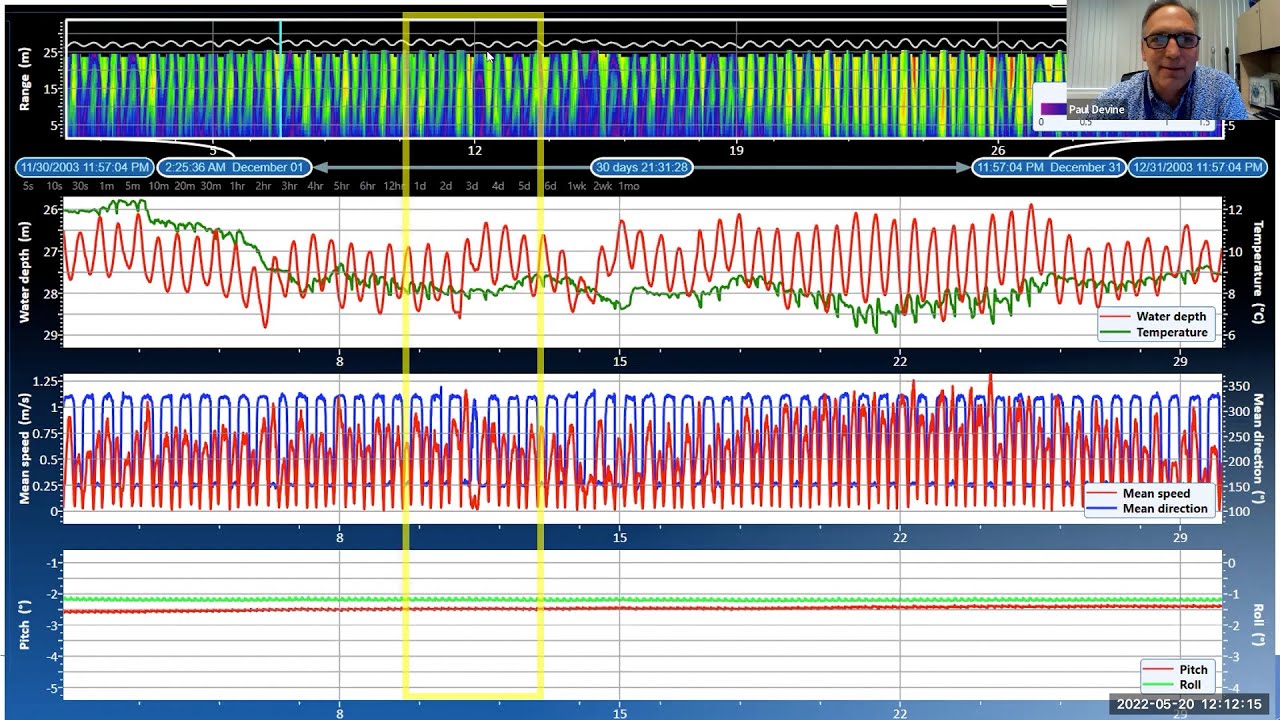Click the 2022-05-20 12:12:15 timestamp

1189,704
